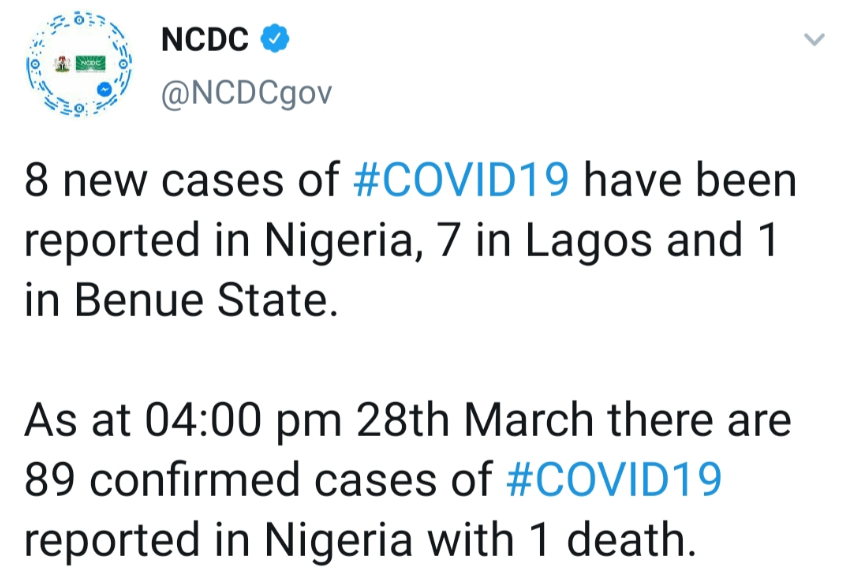Click the 'As at 04:00 pm 28th March' text
The width and height of the screenshot is (845, 572).
click(x=309, y=419)
